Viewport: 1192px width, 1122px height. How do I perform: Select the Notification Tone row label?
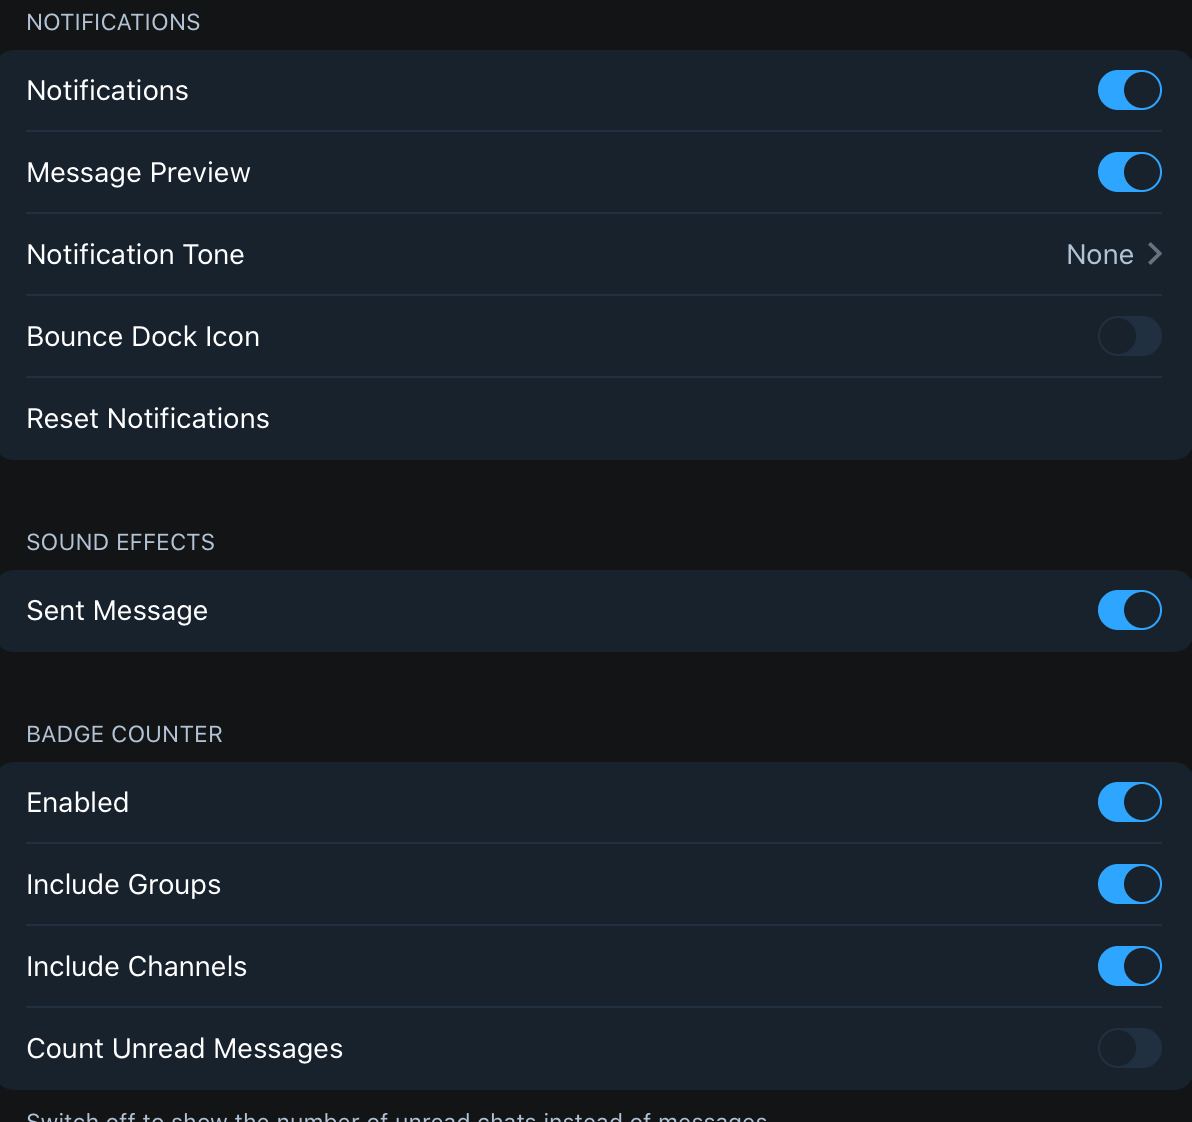135,255
